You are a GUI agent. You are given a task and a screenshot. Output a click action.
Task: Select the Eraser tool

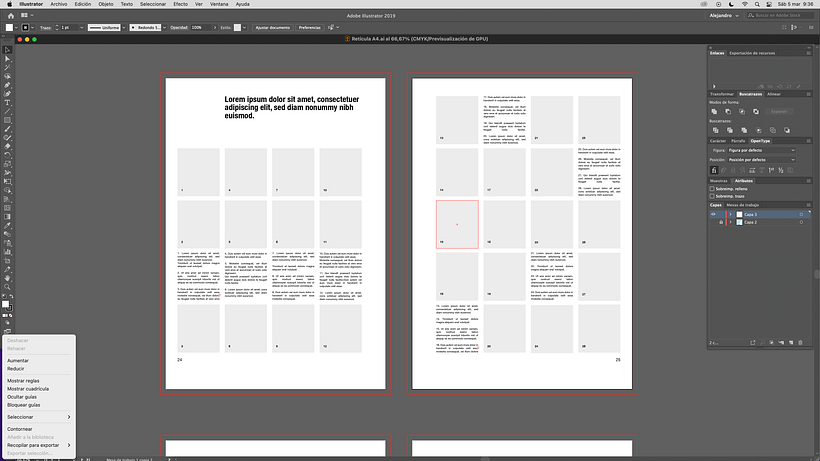click(x=7, y=147)
